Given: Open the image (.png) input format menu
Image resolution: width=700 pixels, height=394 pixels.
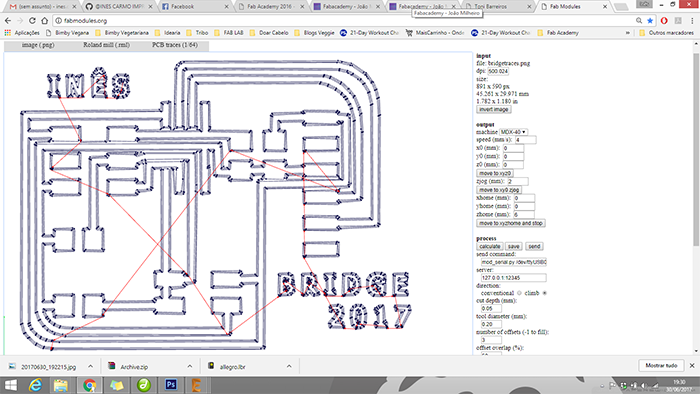Looking at the screenshot, I should 38,45.
